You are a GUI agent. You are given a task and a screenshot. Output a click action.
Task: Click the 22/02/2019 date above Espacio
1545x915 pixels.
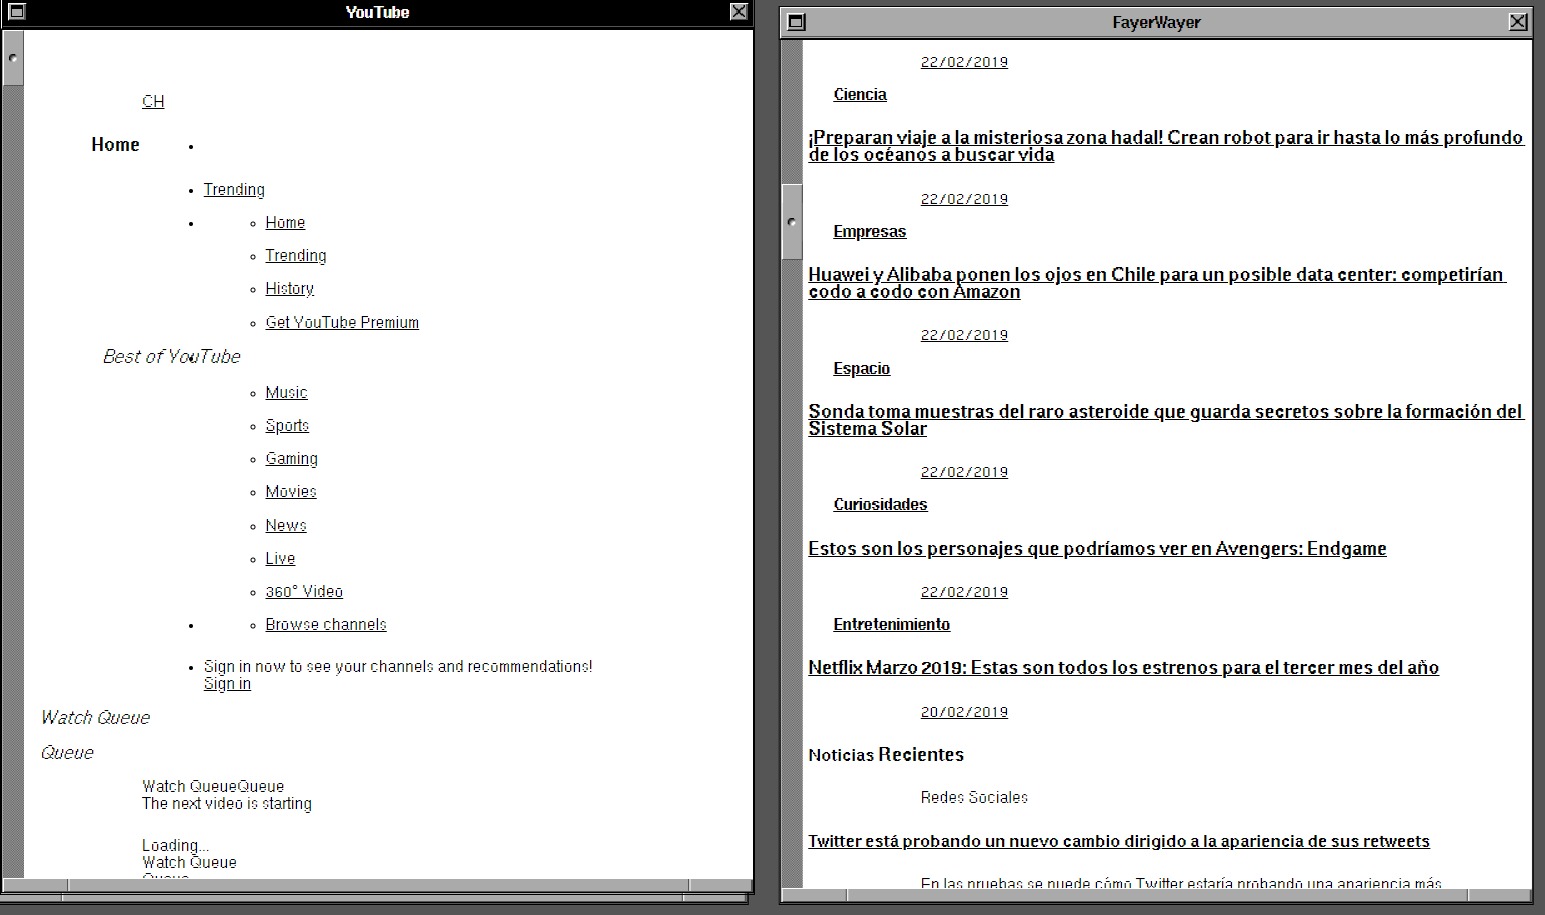click(x=964, y=335)
